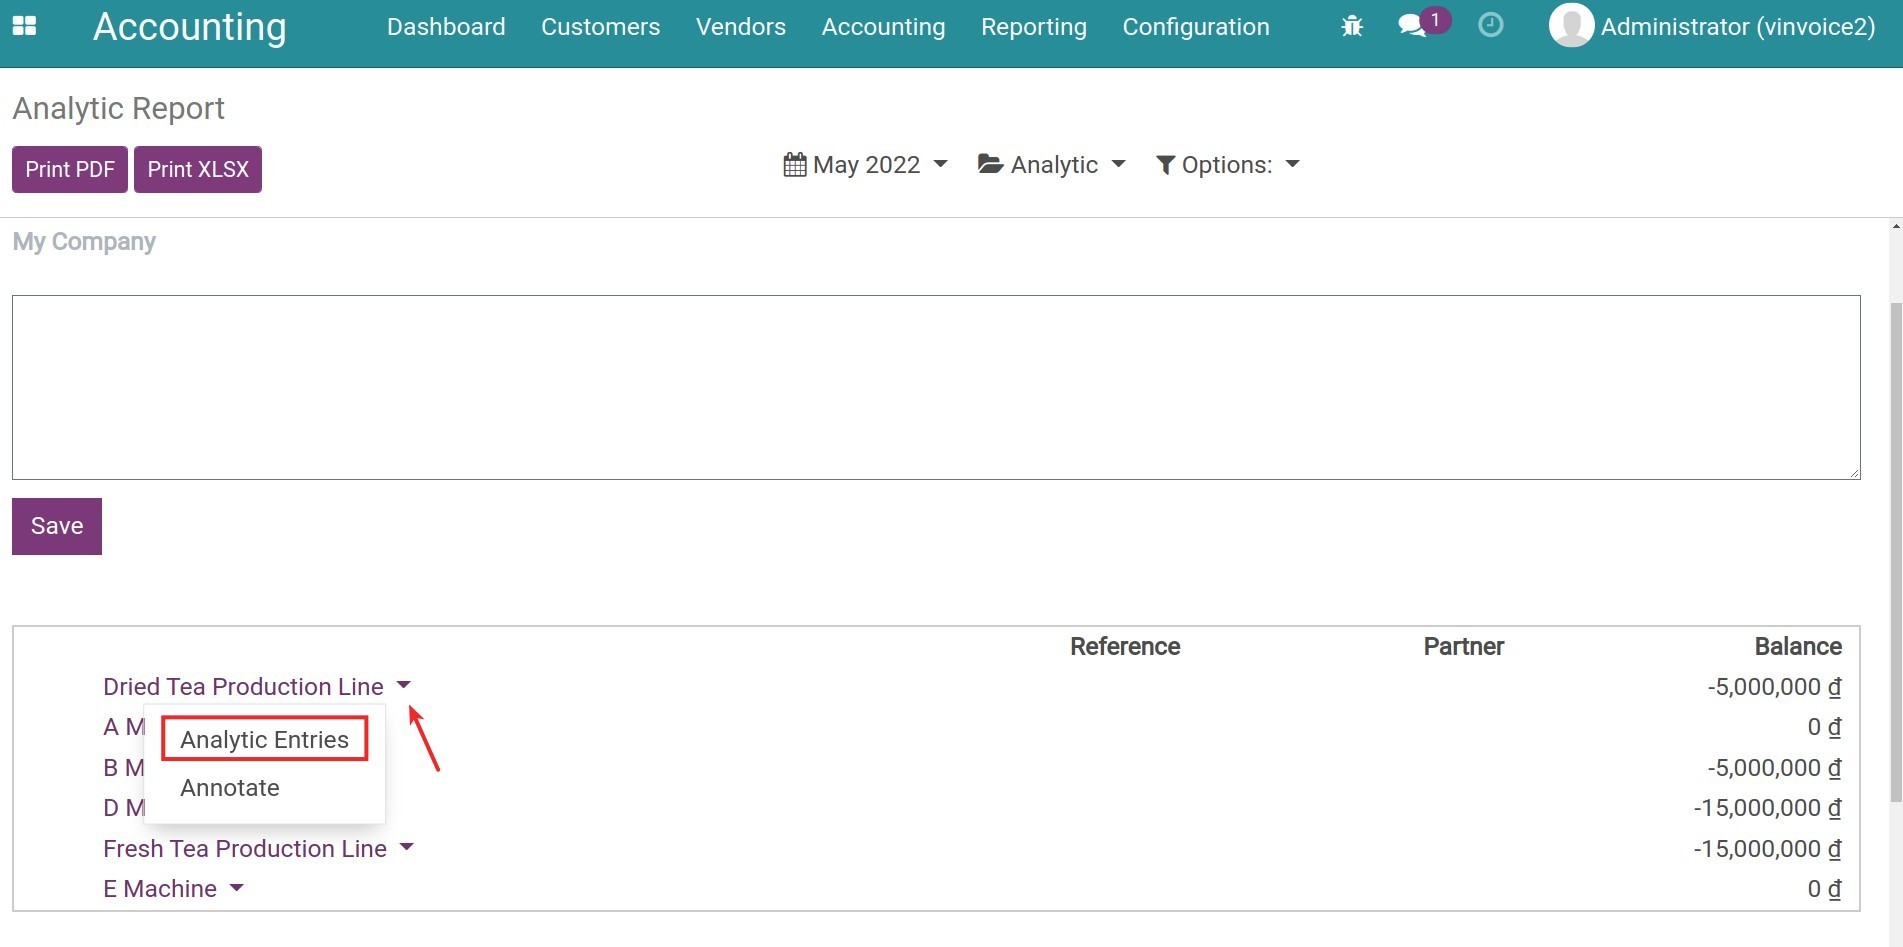The image size is (1903, 947).
Task: Open the apps menu grid icon
Action: tap(23, 24)
